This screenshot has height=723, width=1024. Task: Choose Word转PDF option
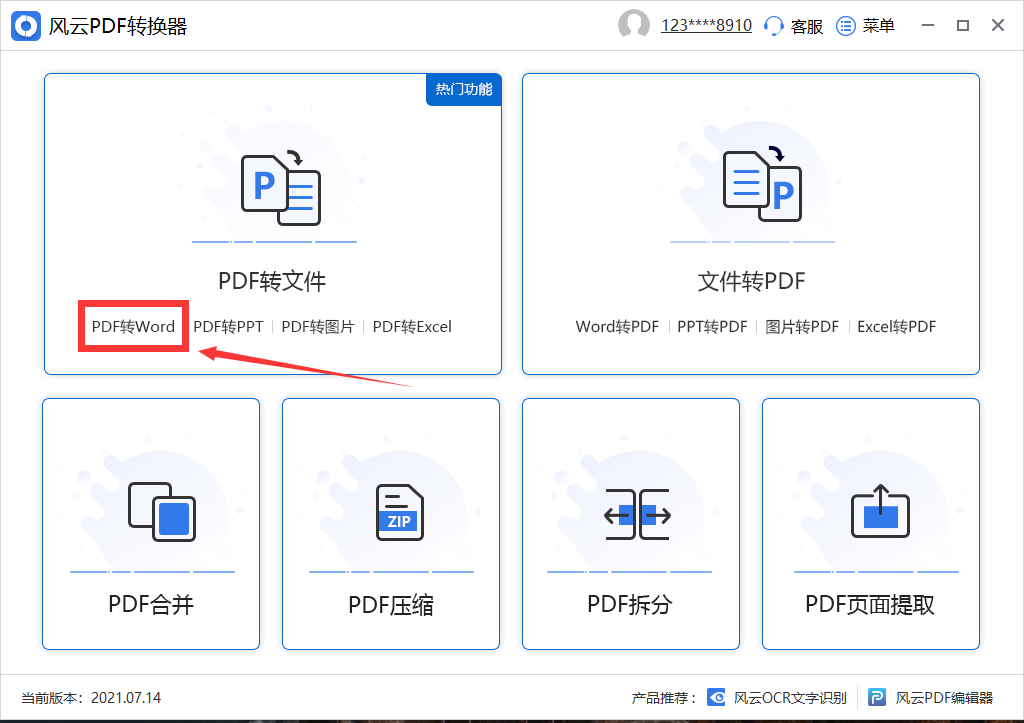tap(617, 327)
